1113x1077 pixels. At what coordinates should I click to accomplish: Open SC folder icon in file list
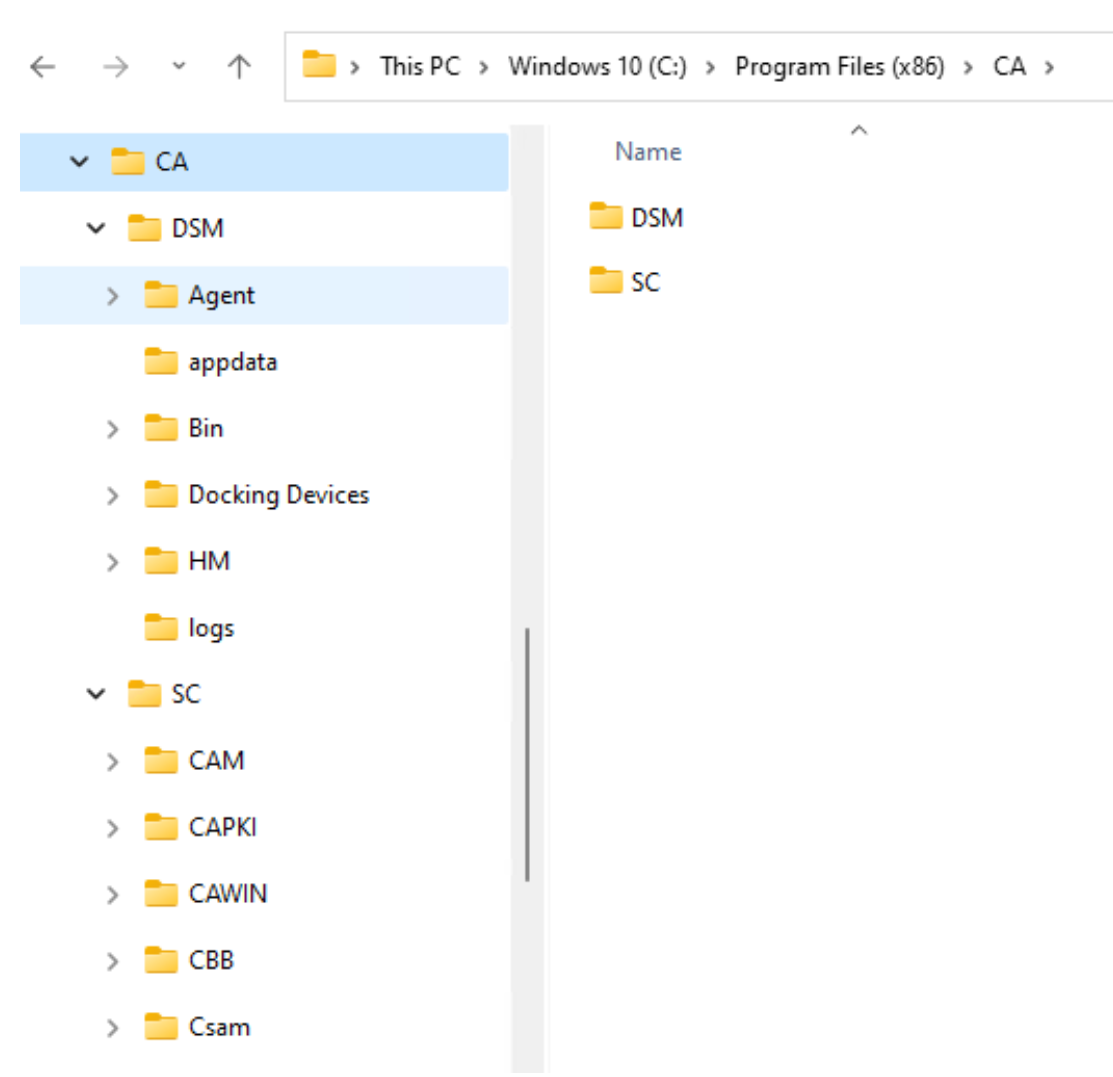coord(606,283)
